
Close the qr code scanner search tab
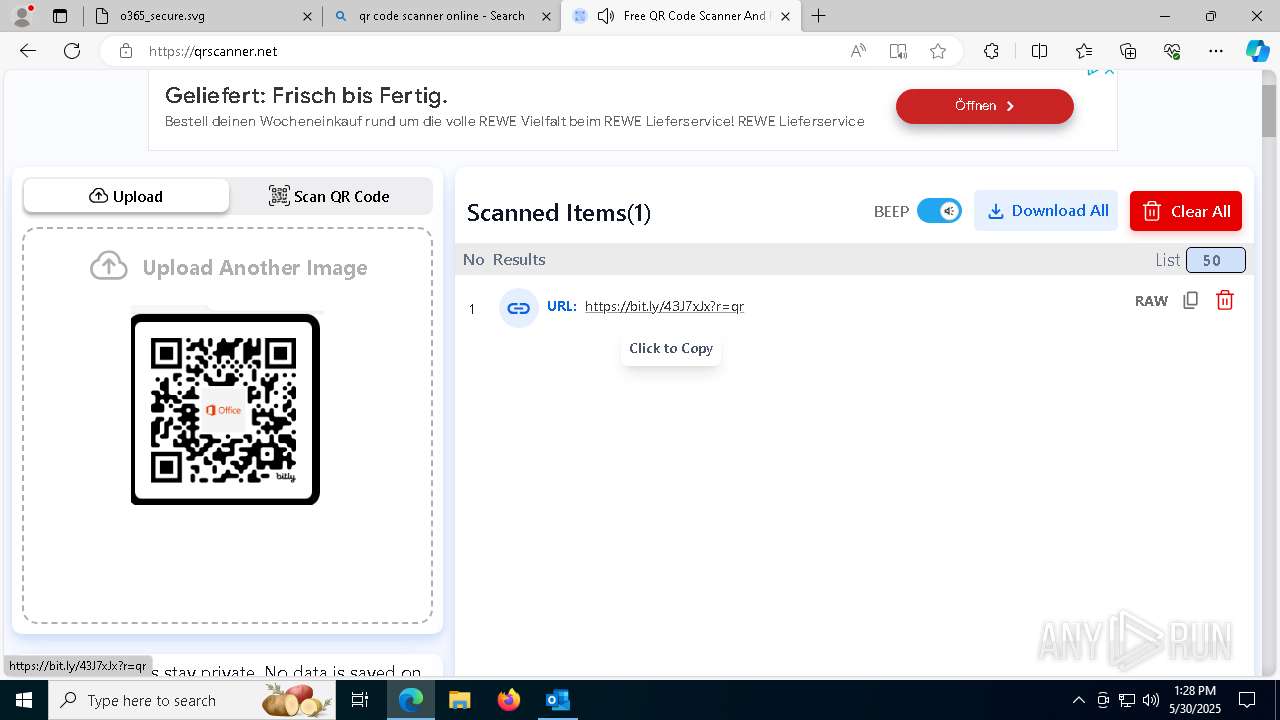[x=546, y=16]
